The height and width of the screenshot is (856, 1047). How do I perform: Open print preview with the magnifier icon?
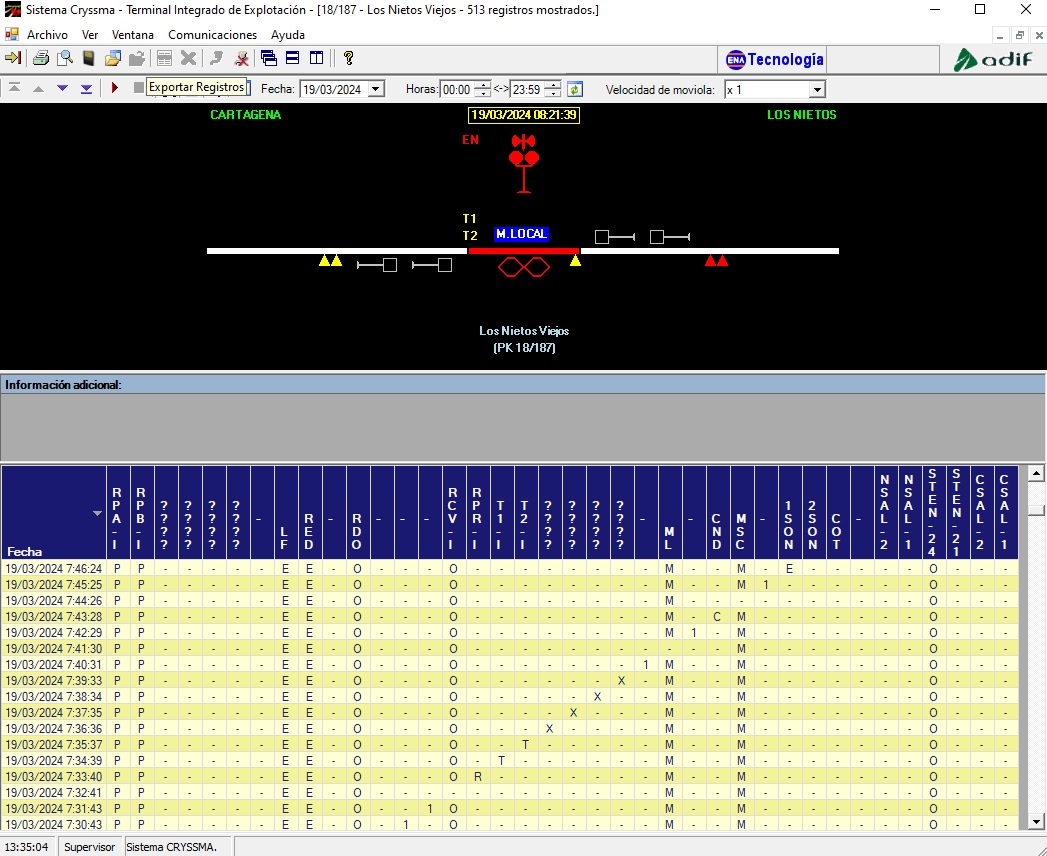(x=64, y=59)
